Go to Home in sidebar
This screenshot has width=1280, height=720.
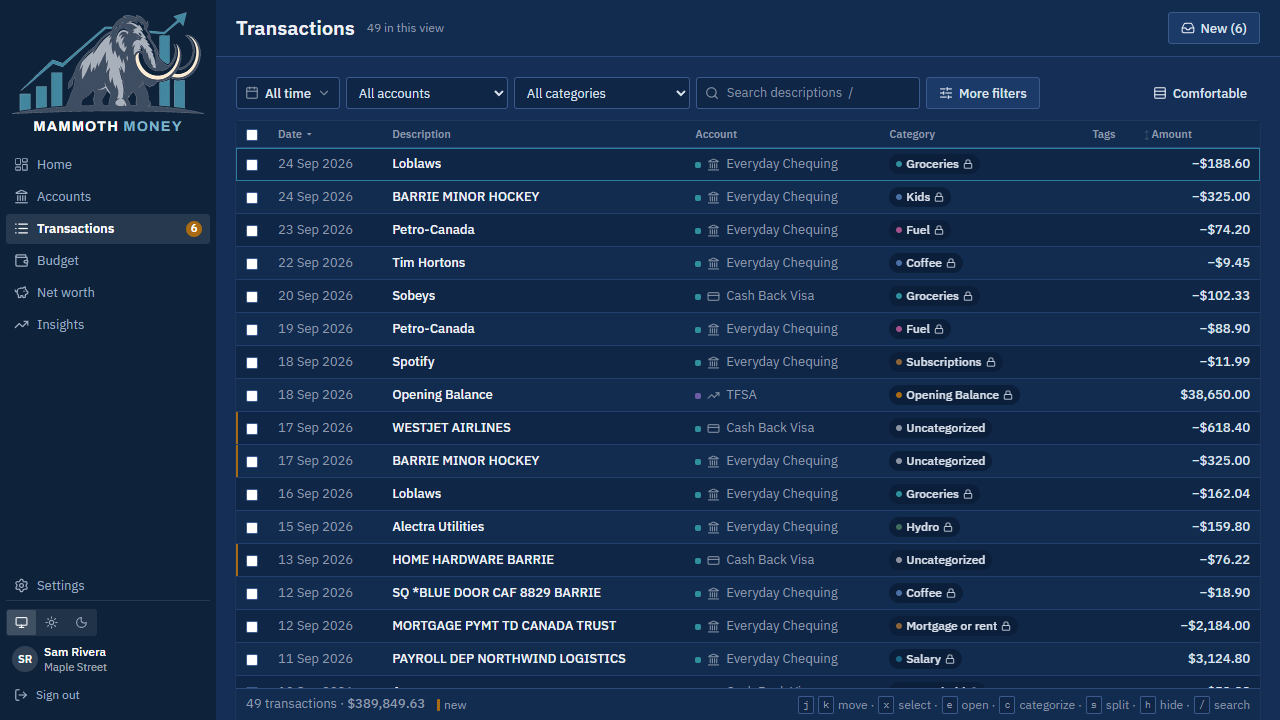click(108, 165)
